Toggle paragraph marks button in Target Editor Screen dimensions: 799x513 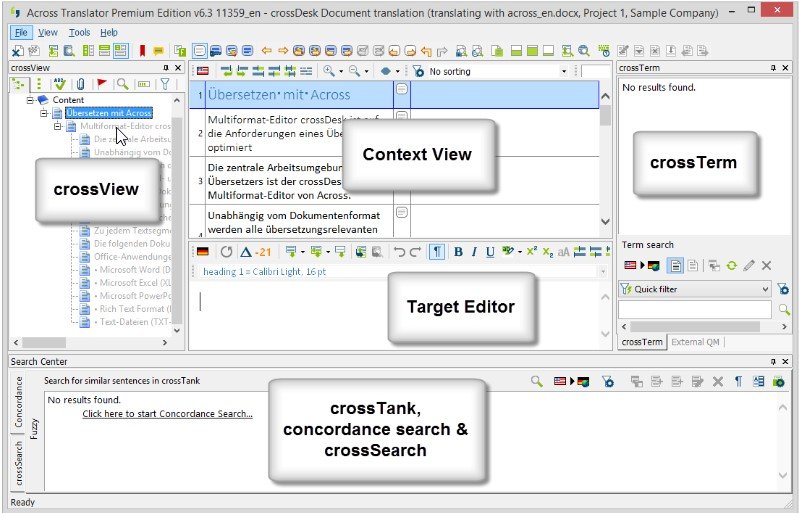point(437,252)
